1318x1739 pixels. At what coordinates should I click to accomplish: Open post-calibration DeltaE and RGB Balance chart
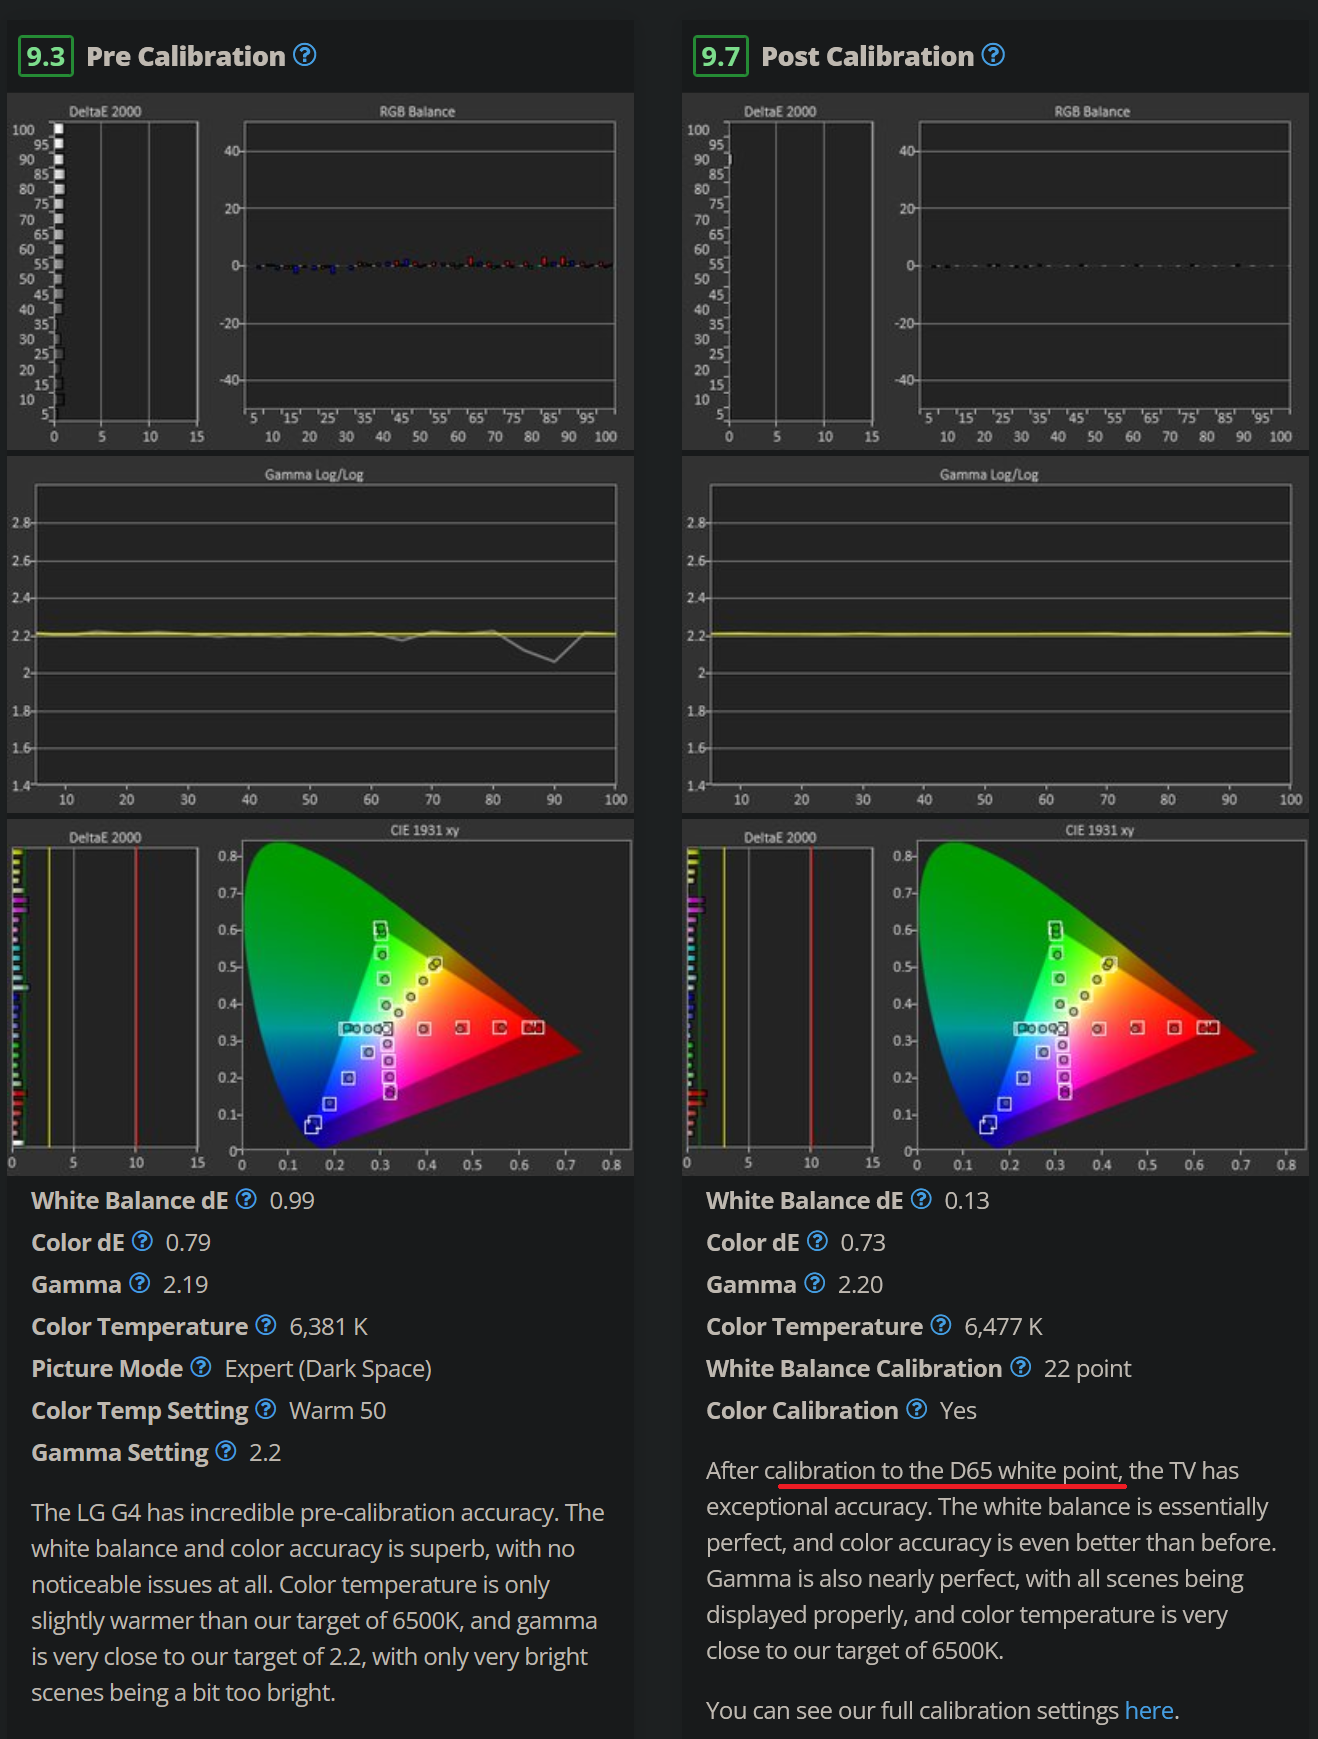tap(995, 271)
